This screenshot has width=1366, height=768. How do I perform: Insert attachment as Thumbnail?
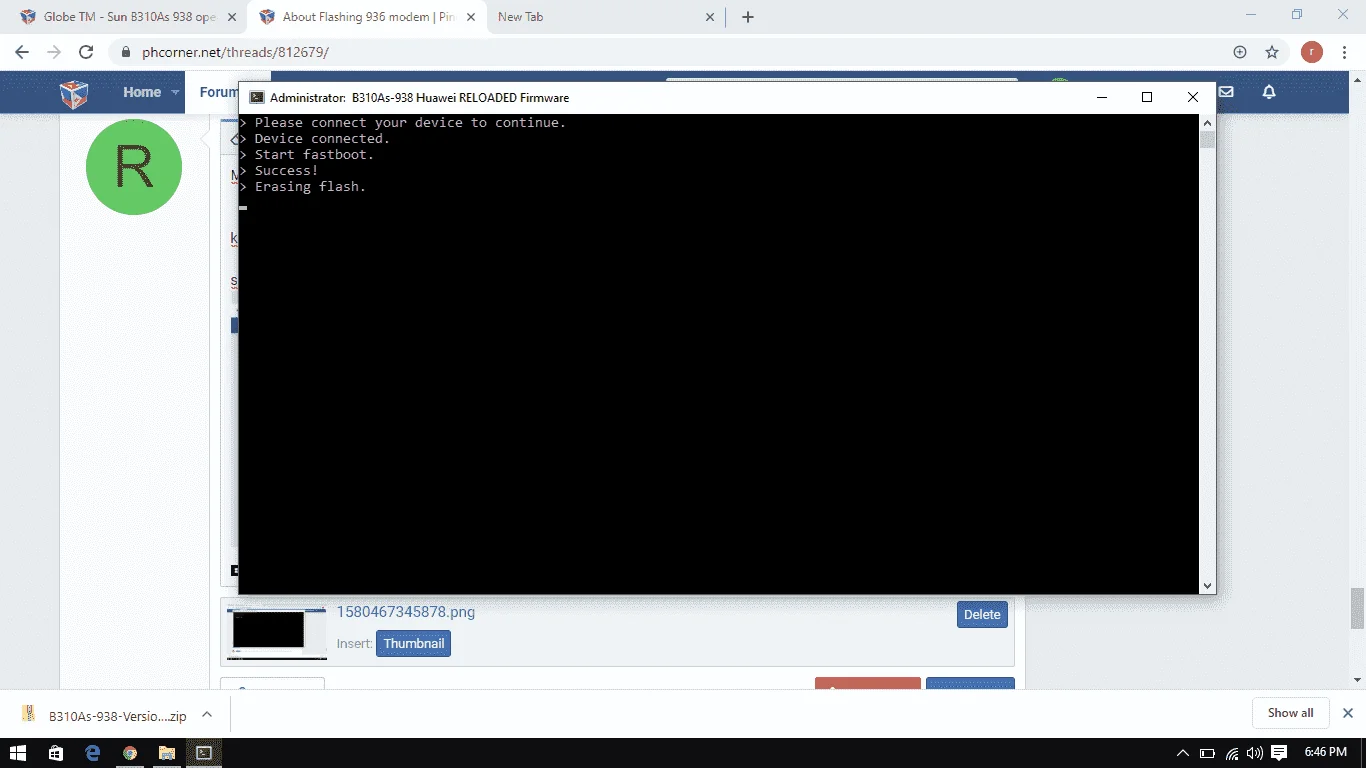pyautogui.click(x=413, y=643)
